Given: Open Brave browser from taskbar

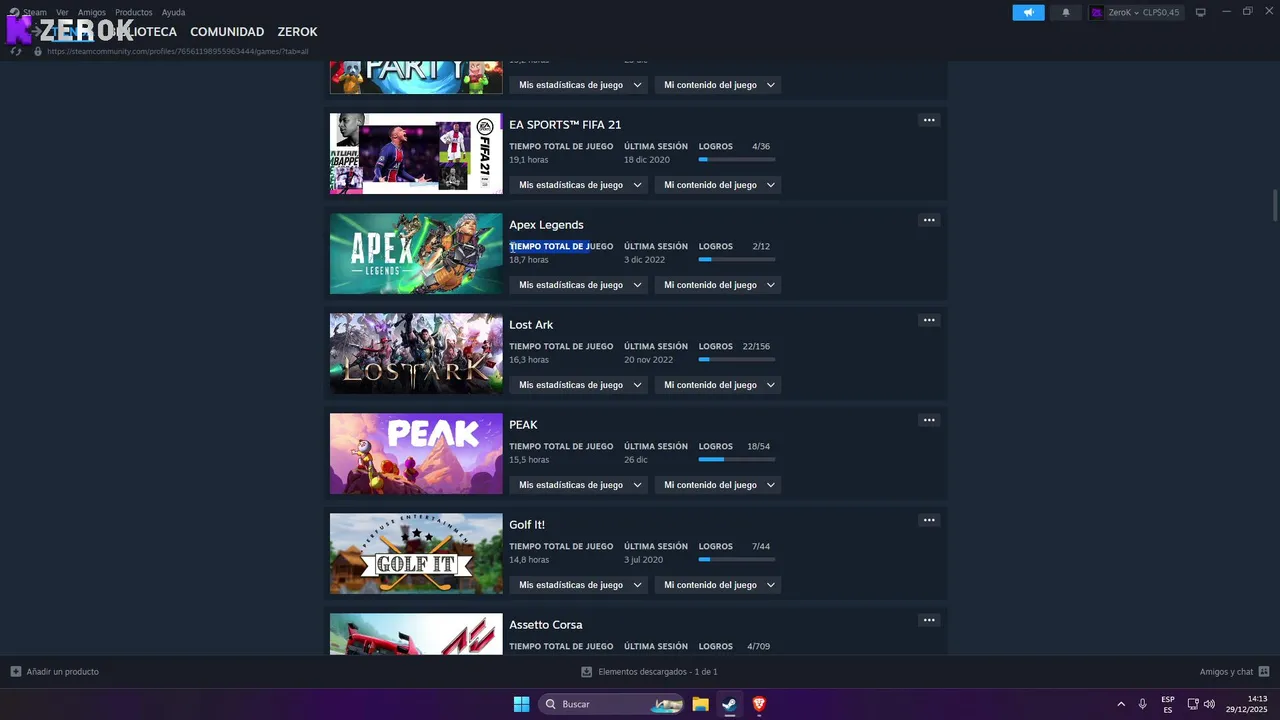Looking at the screenshot, I should (x=759, y=704).
